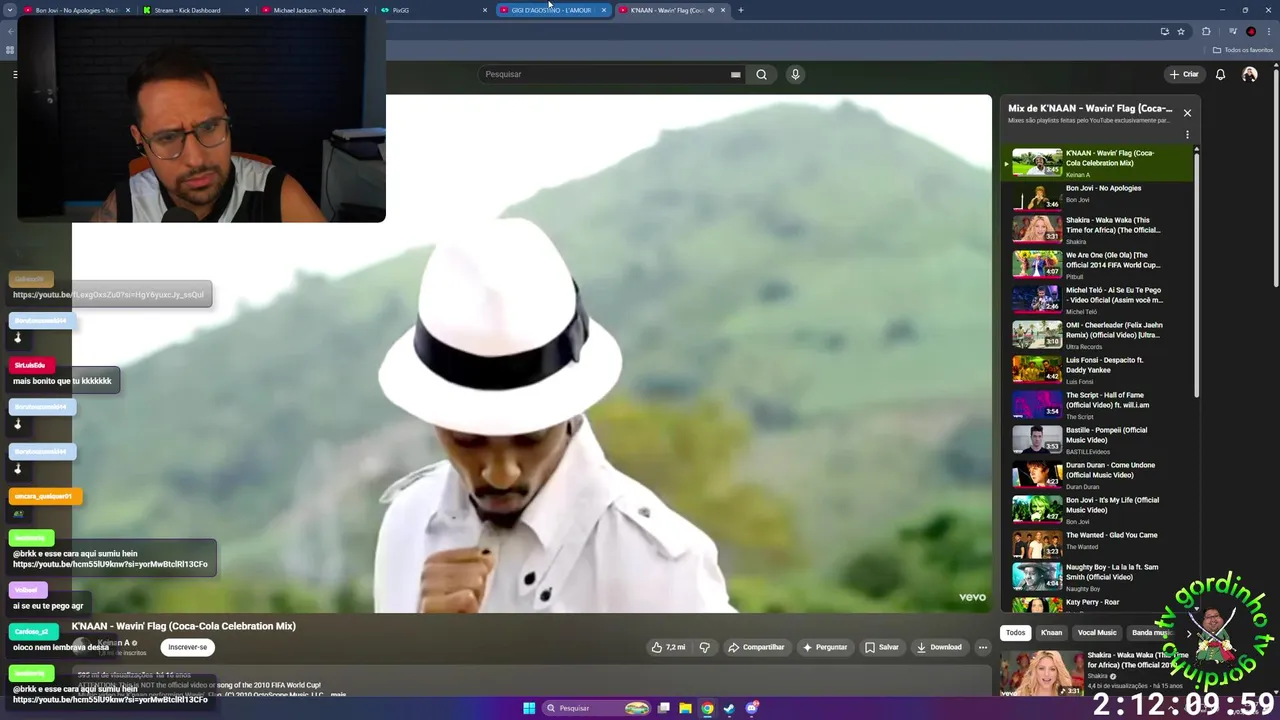The image size is (1280, 720).
Task: Play Bastille - Pompeii playlist item
Action: tap(1095, 440)
